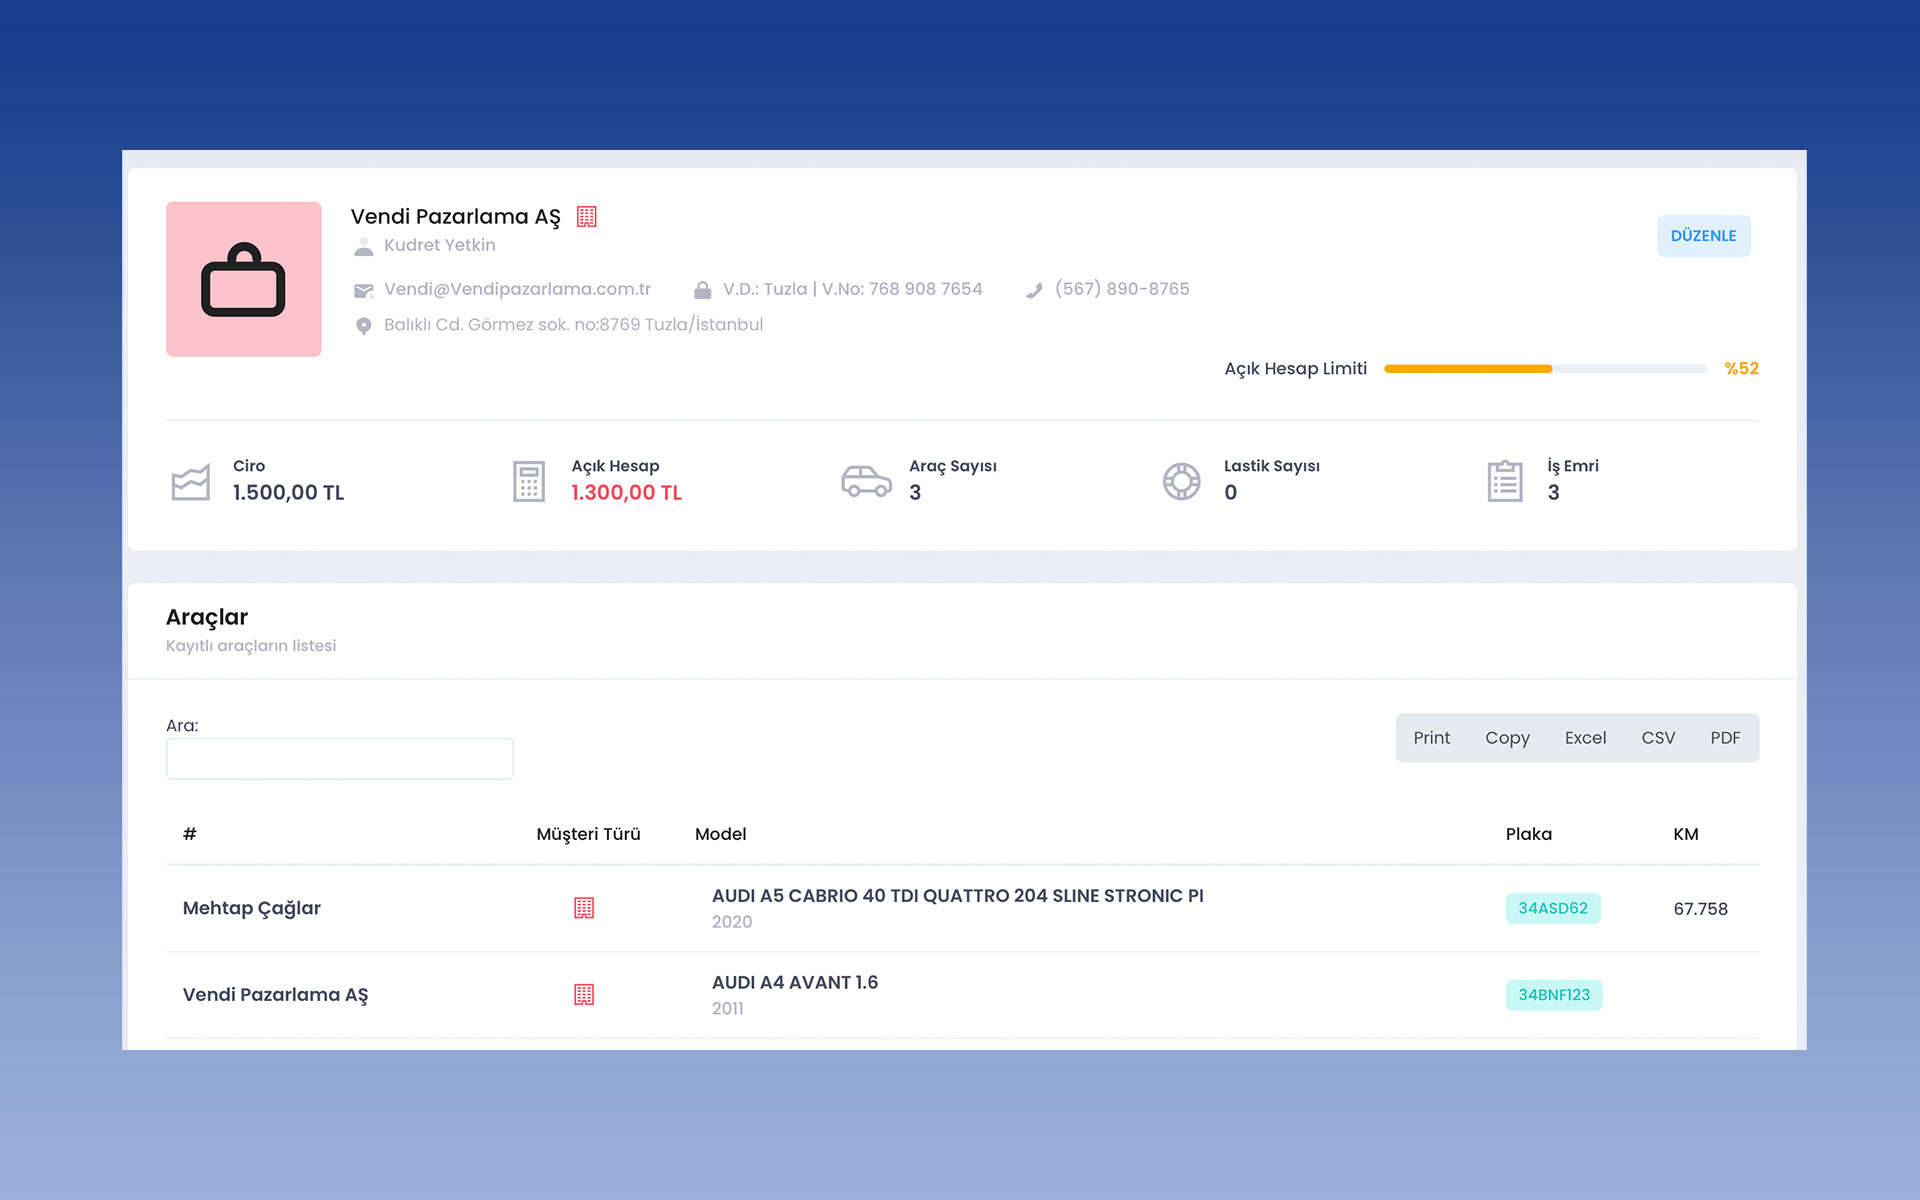Click the Araçlar section heading
1920x1200 pixels.
point(207,617)
